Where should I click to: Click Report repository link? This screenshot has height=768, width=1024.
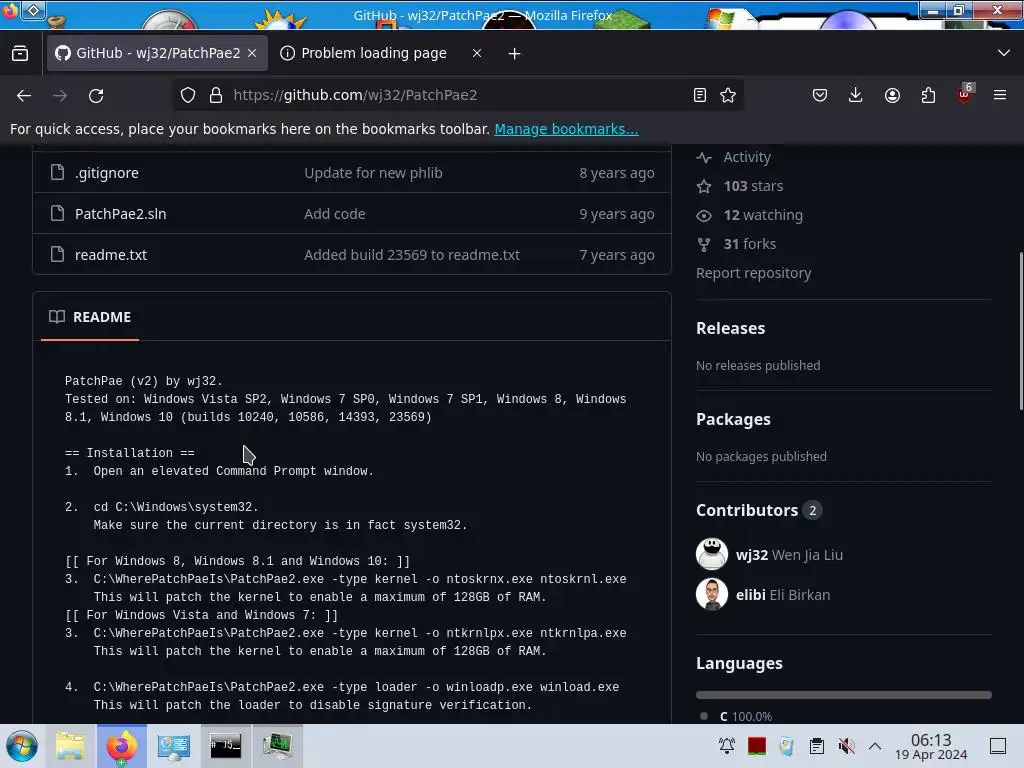(x=753, y=273)
